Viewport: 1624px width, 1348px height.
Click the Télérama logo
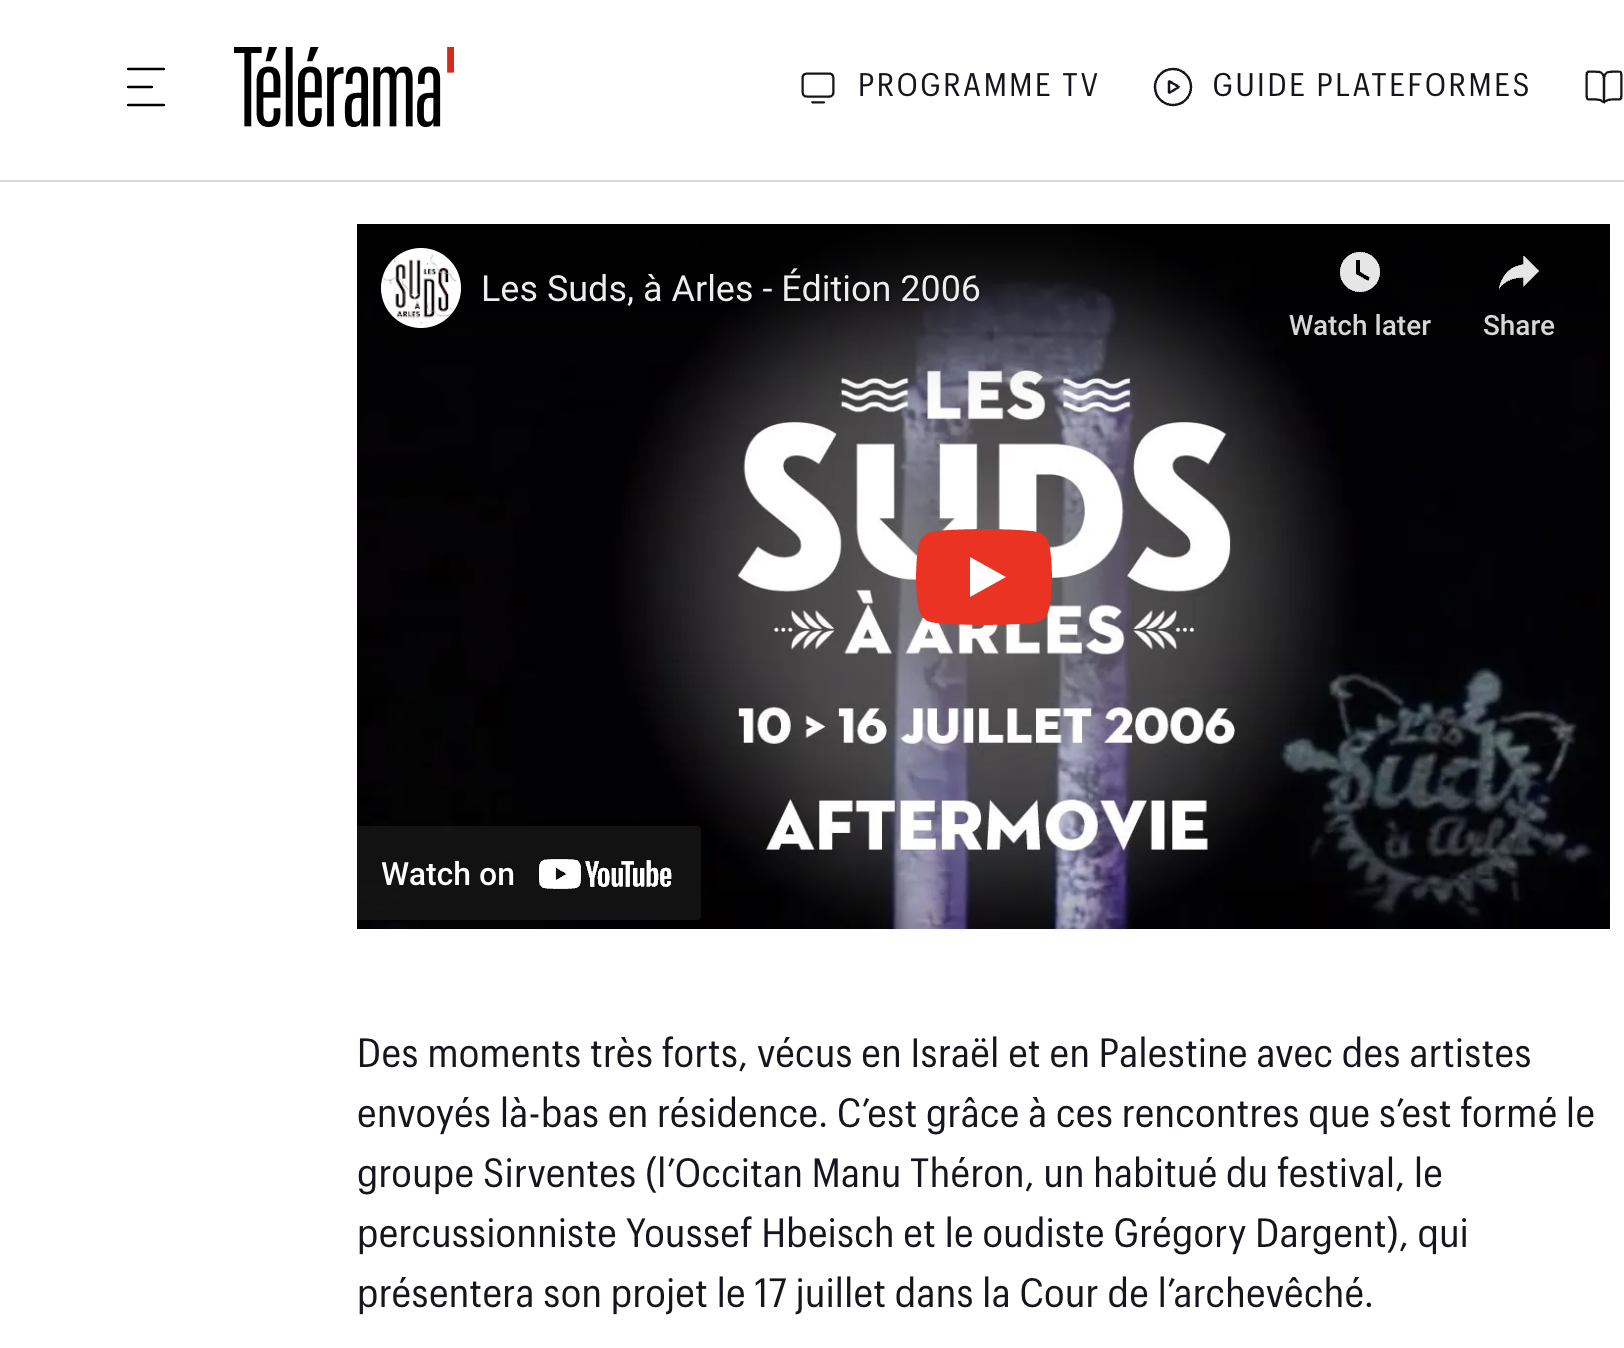coord(344,87)
